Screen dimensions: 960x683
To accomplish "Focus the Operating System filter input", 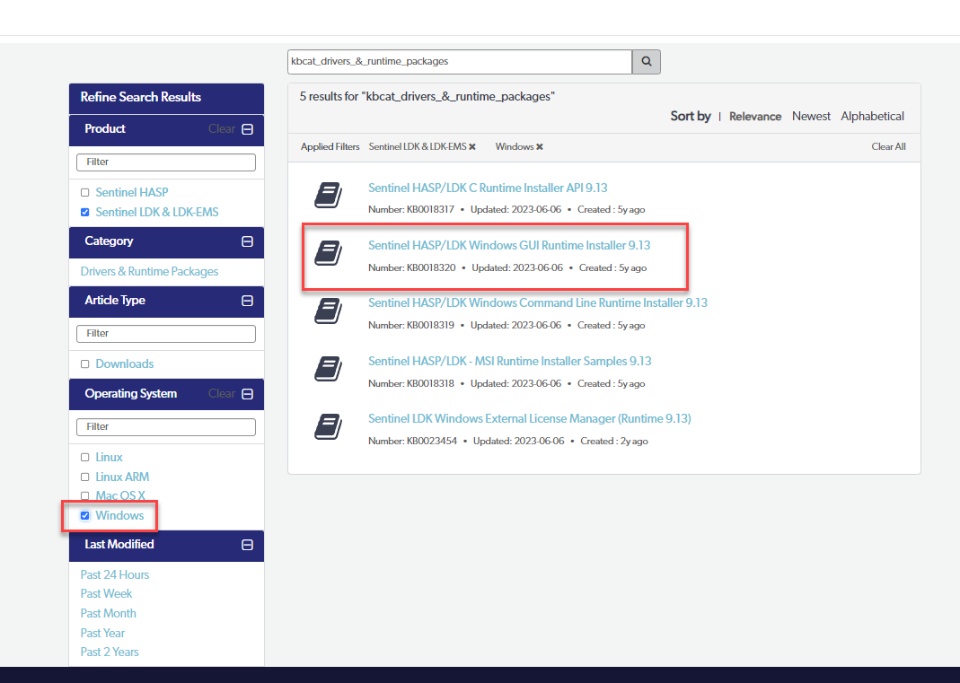I will click(166, 427).
